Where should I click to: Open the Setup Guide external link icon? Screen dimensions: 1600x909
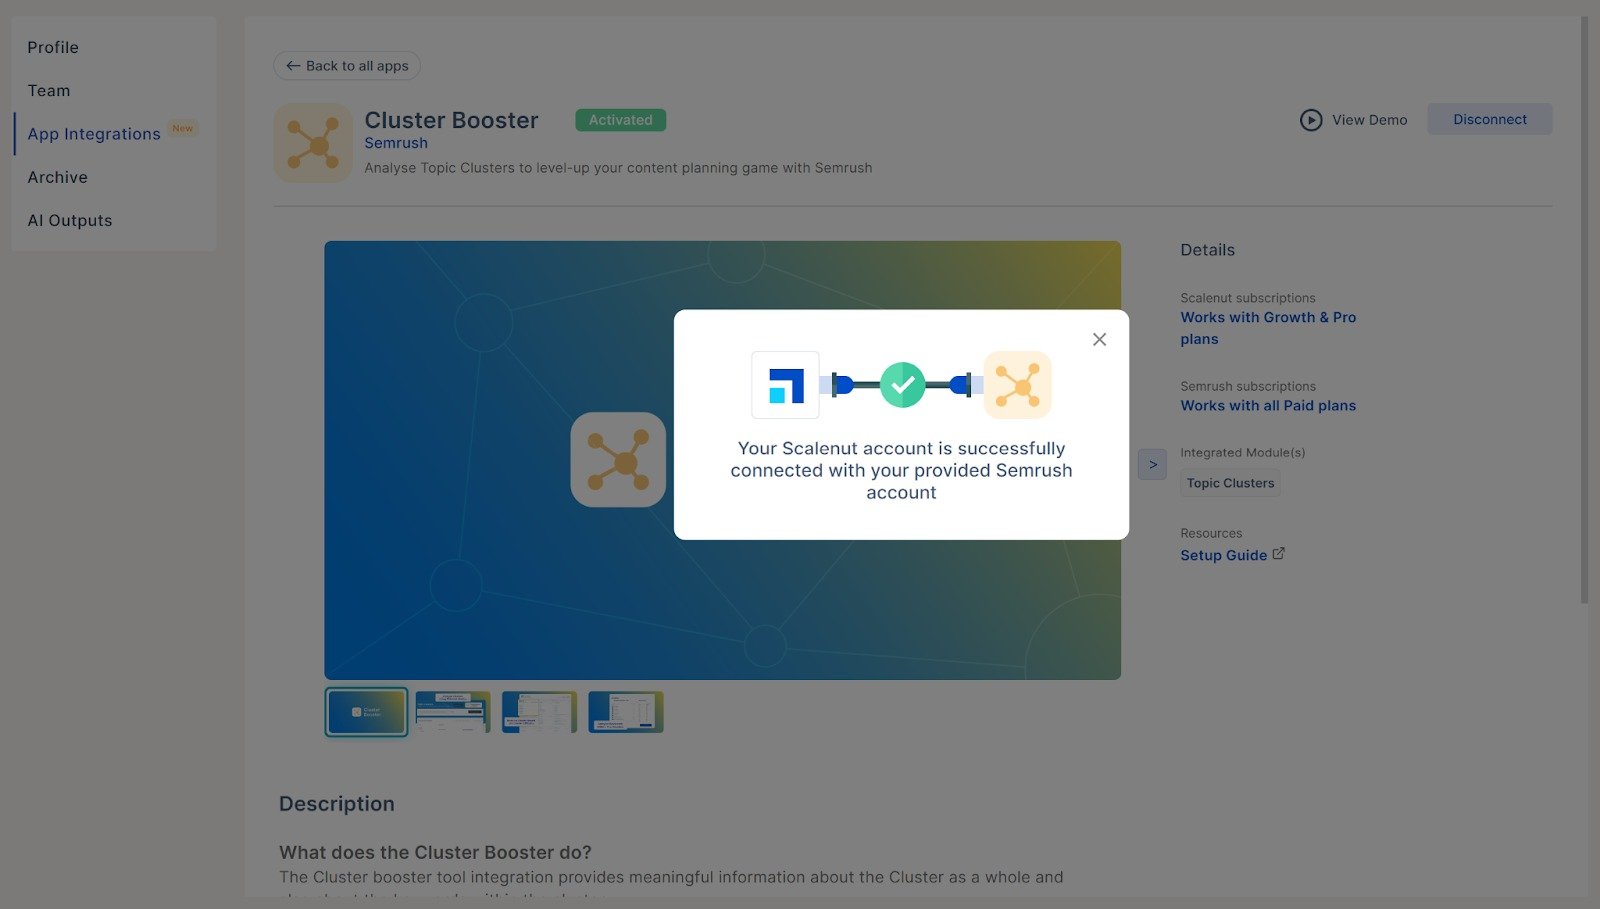click(x=1278, y=554)
